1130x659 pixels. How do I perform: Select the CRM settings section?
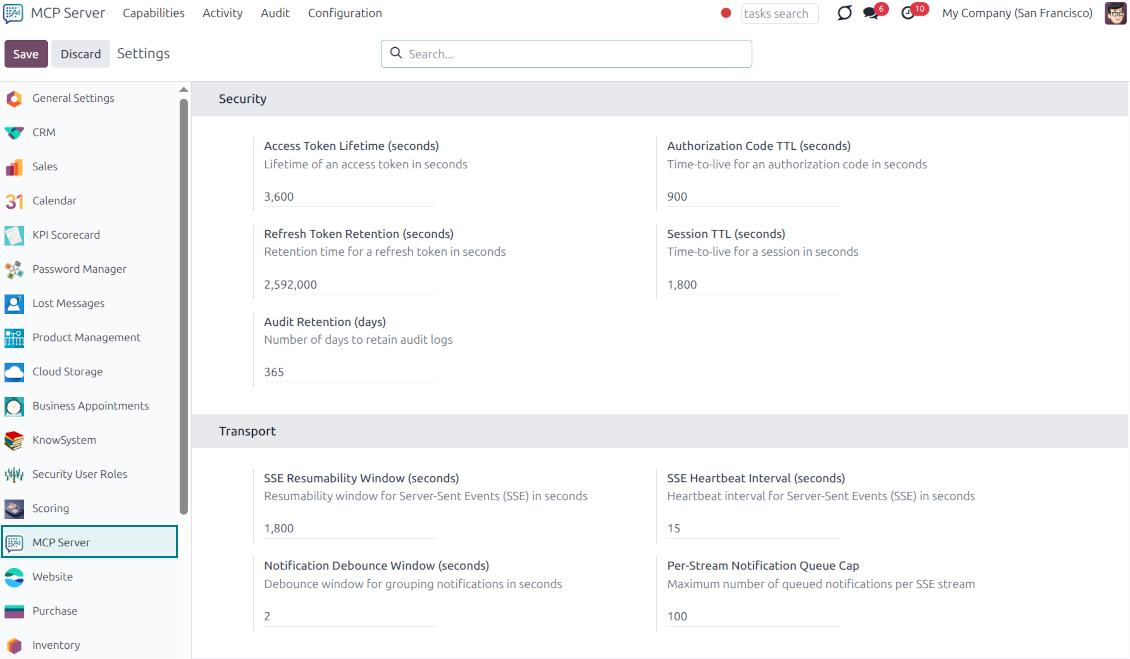pyautogui.click(x=45, y=132)
